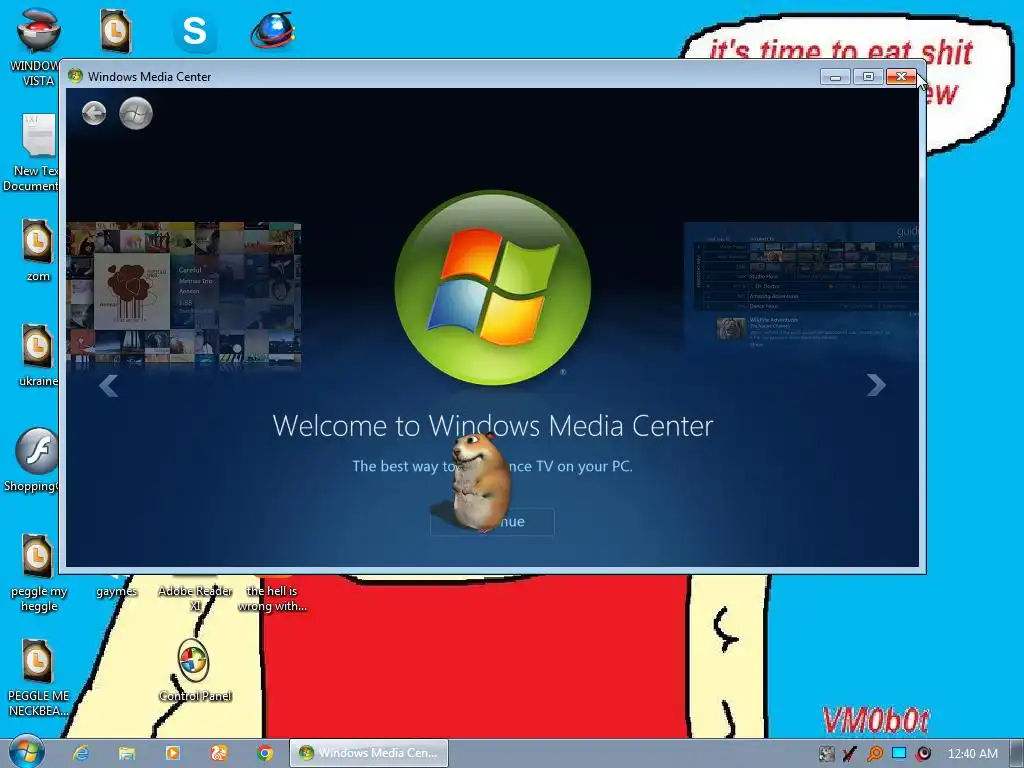Click the leftmost system tray icon
The height and width of the screenshot is (768, 1024).
(x=826, y=754)
